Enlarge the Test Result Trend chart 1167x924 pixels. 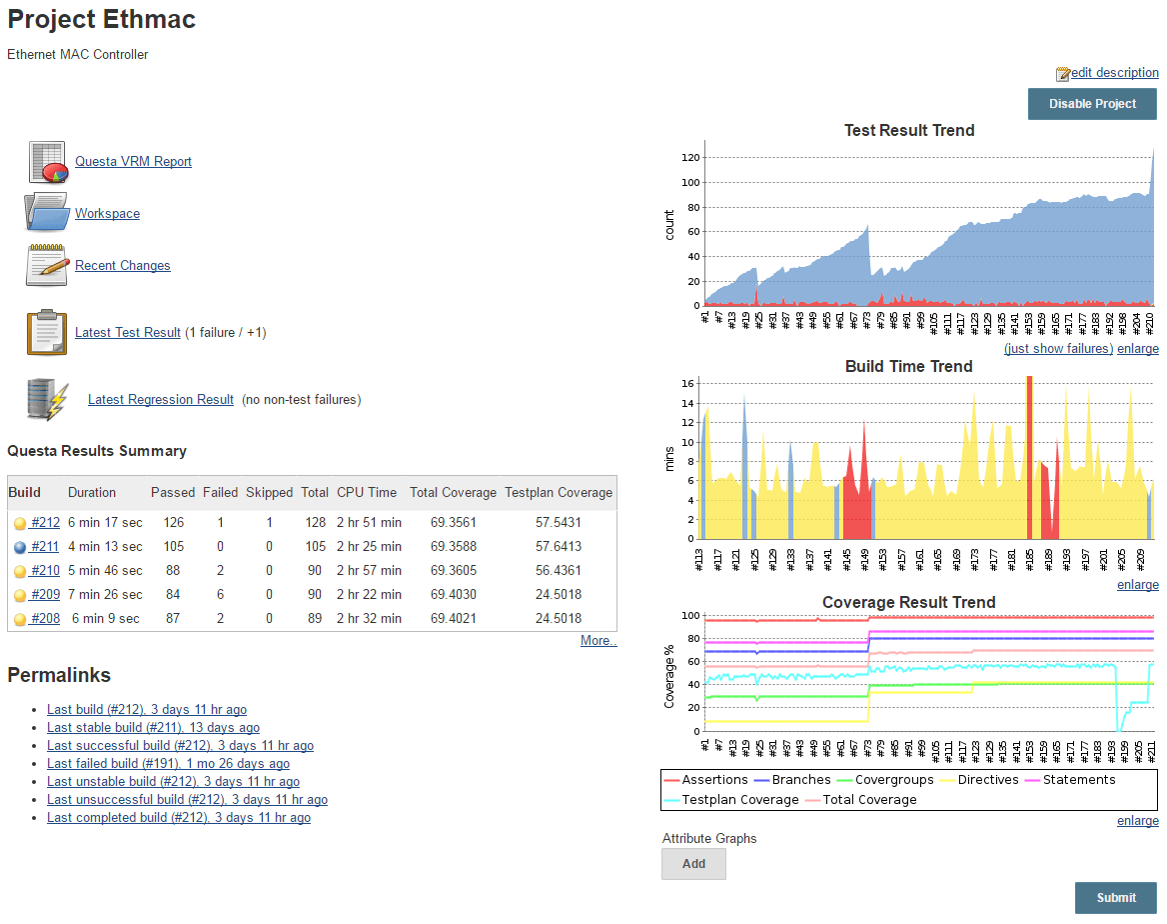pos(1138,348)
